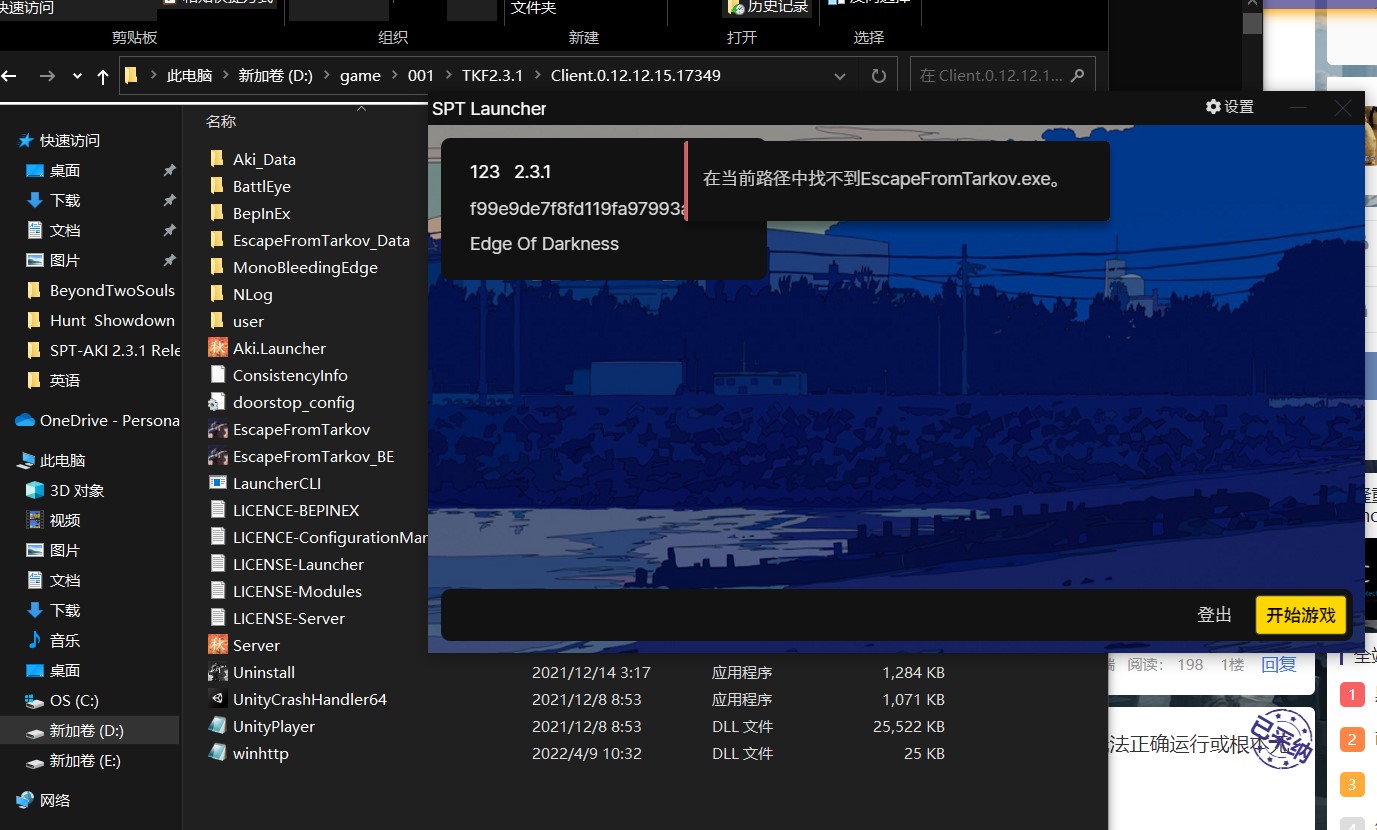Select EscapeFromTarkov application icon
This screenshot has width=1377, height=830.
tap(217, 429)
